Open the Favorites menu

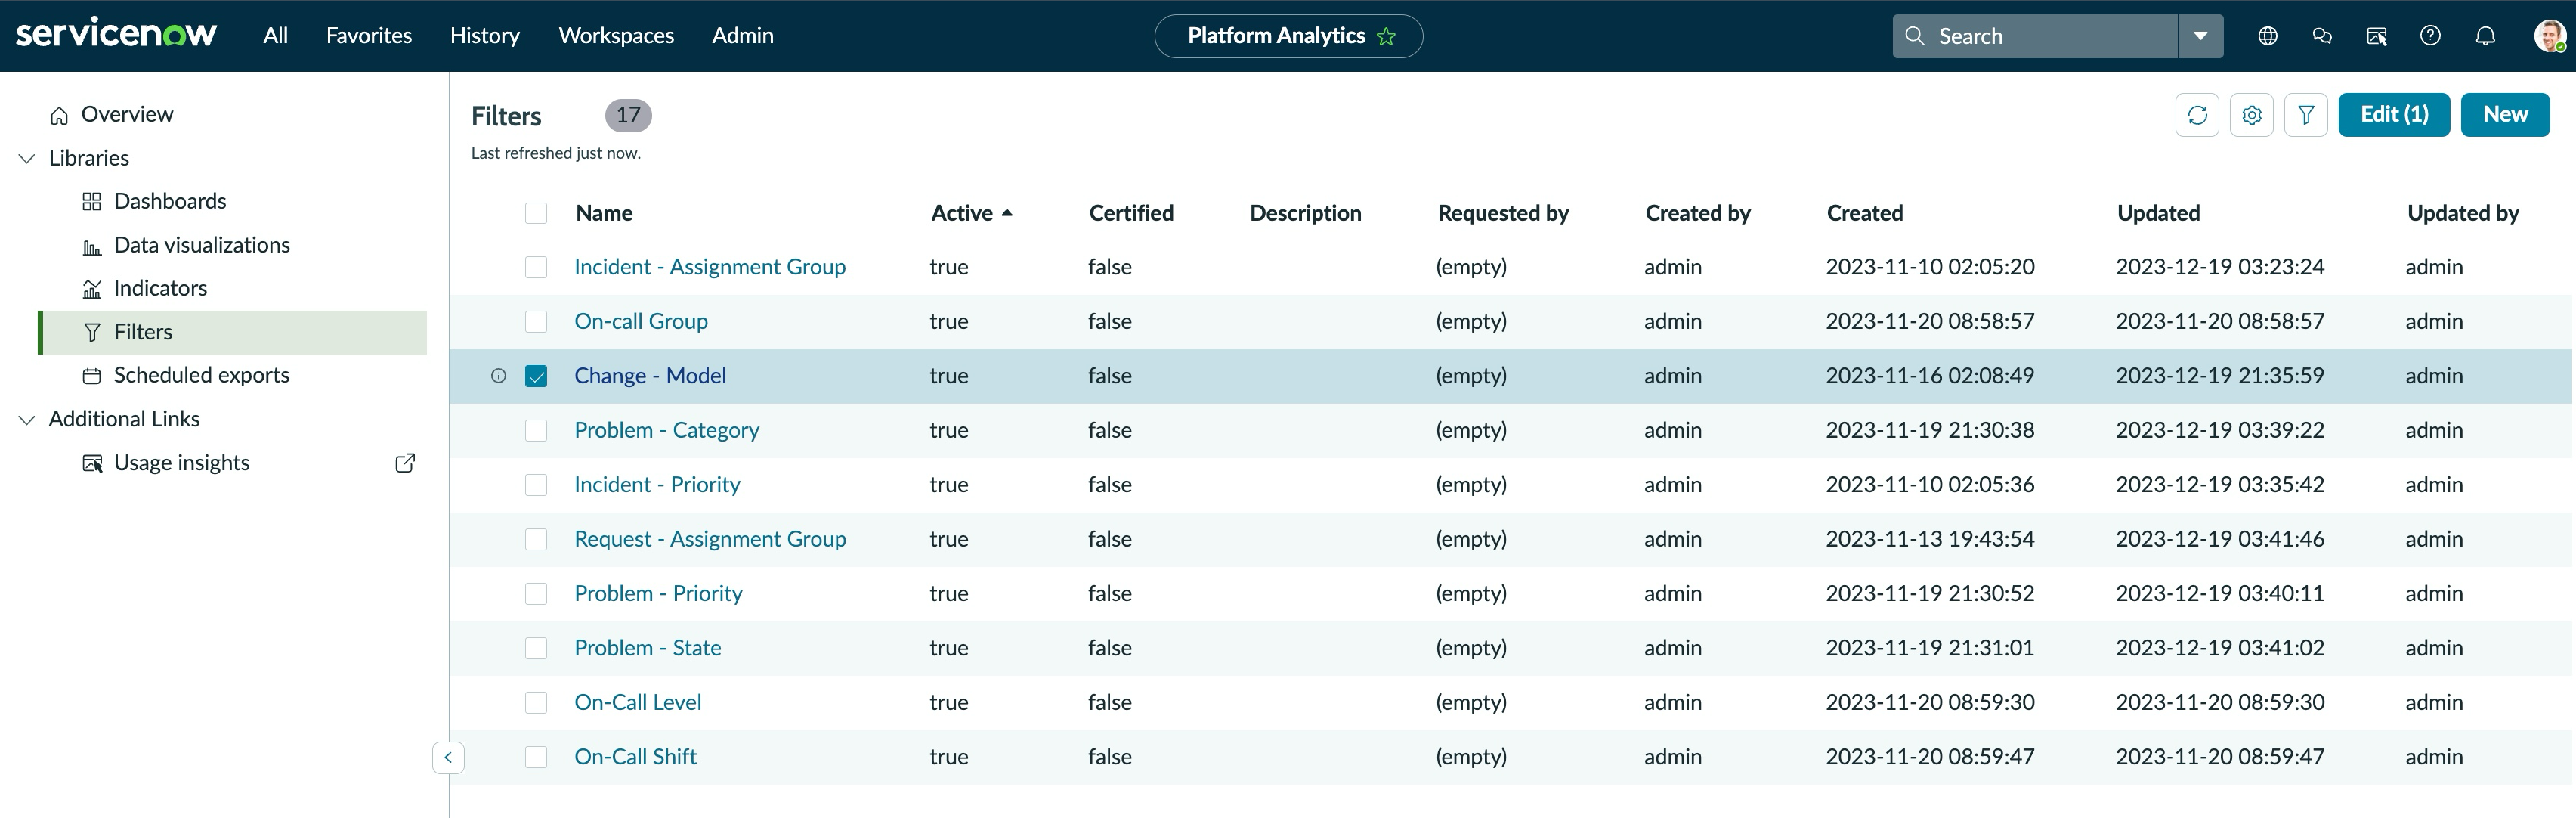click(x=369, y=36)
